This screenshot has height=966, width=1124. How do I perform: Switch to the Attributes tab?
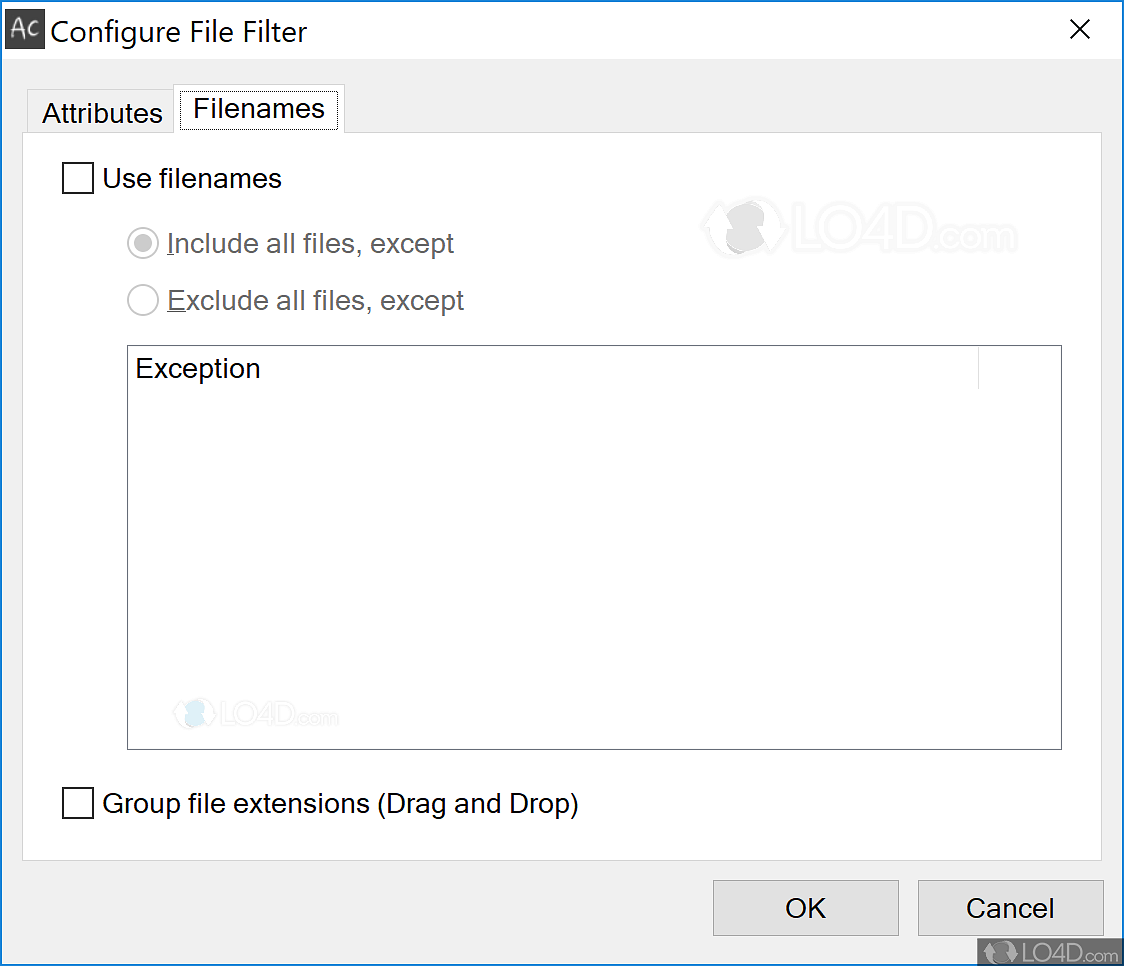100,113
